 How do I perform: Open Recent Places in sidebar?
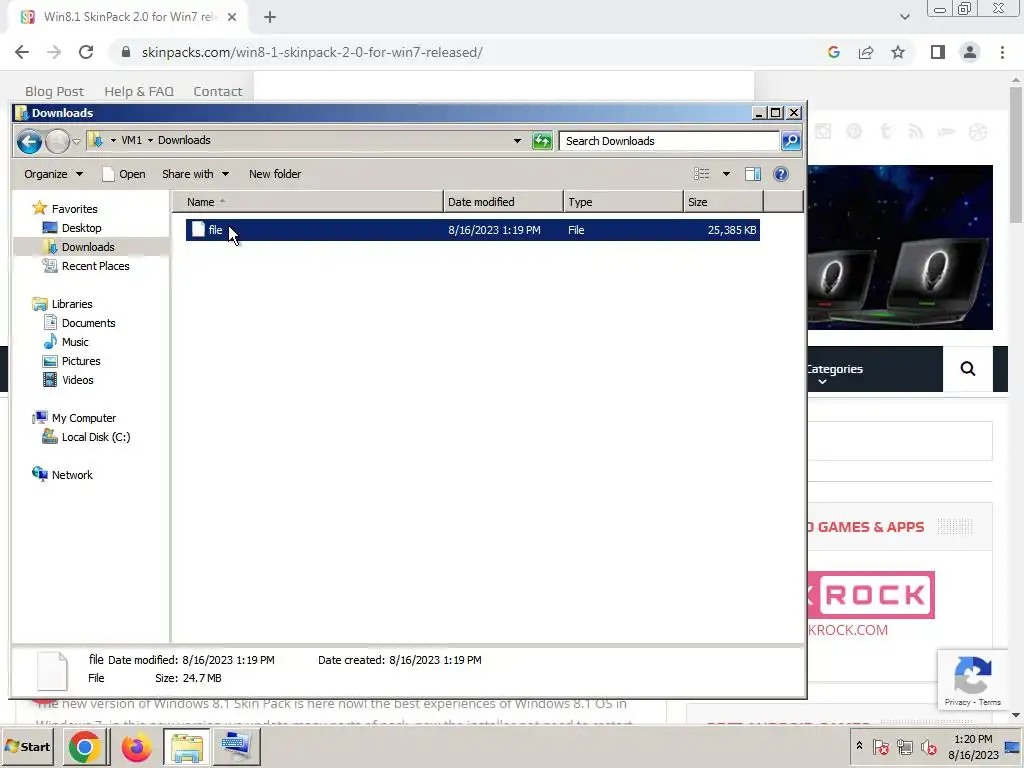click(95, 266)
